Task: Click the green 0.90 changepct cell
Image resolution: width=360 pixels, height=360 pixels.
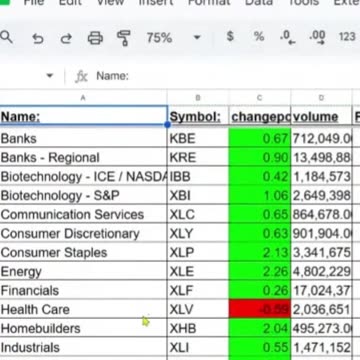Action: 260,157
